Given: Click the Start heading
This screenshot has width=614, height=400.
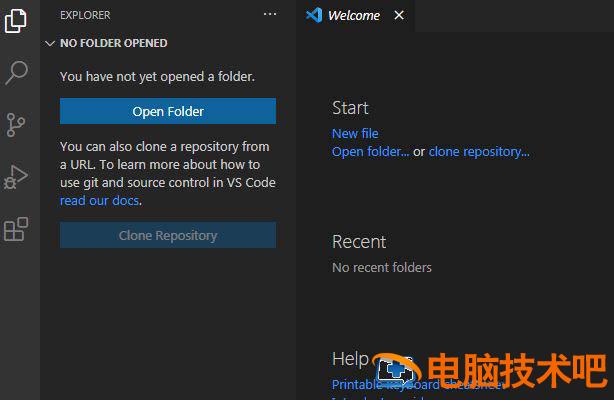Looking at the screenshot, I should pos(350,108).
